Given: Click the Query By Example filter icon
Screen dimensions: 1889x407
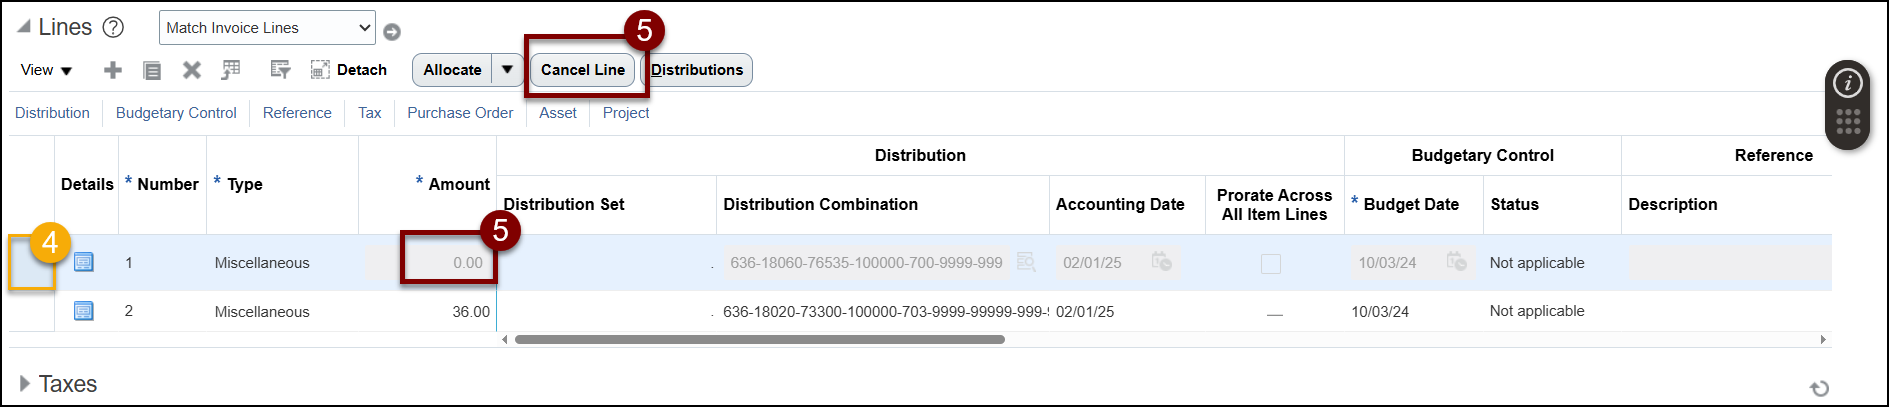Looking at the screenshot, I should click(x=280, y=70).
